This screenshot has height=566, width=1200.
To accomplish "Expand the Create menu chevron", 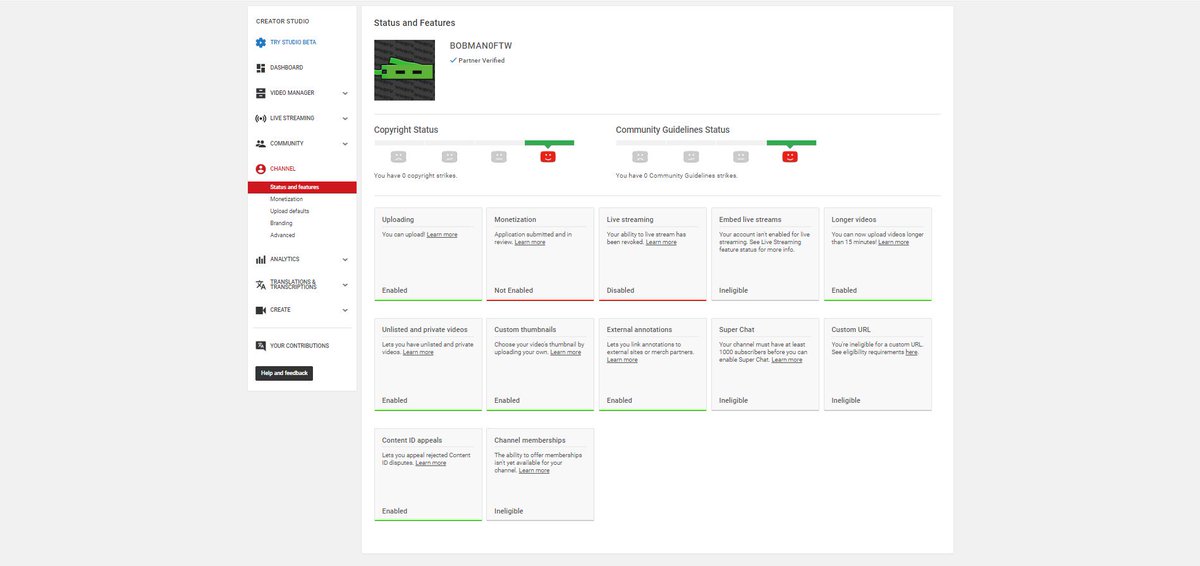I will point(345,310).
